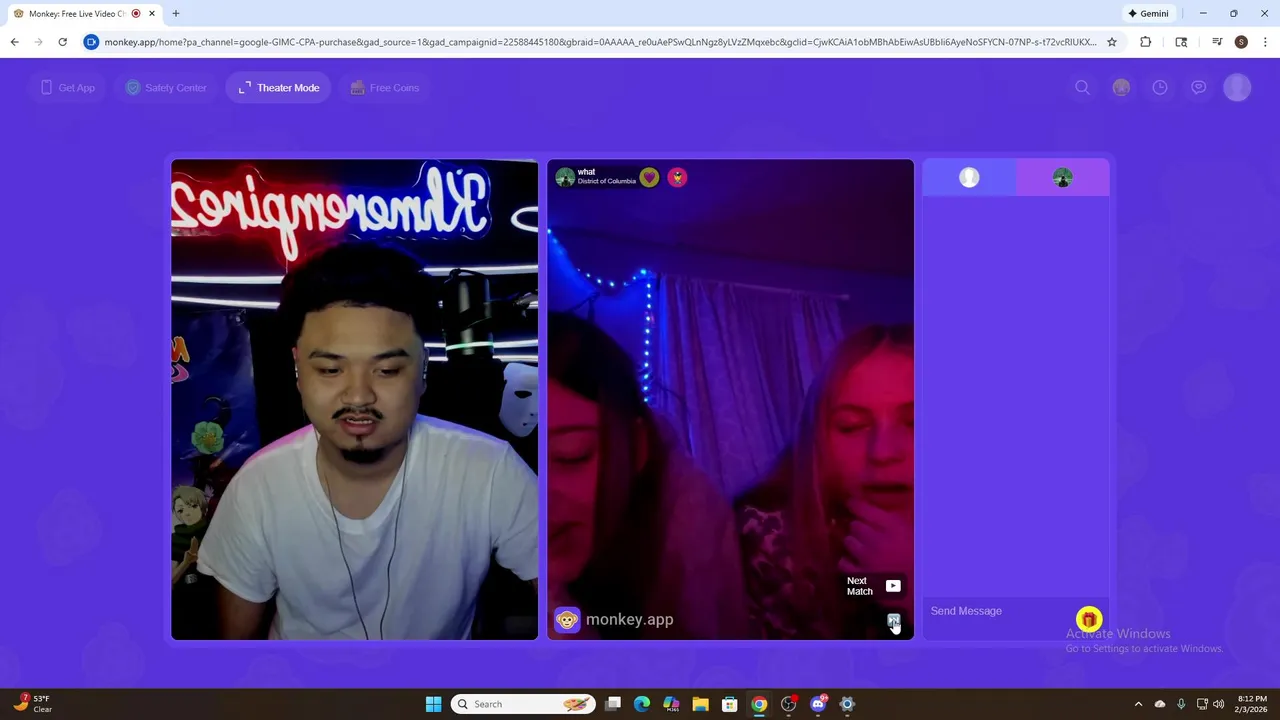Open the clock showing 8:12 PM
Screen dimensions: 1280x720
(x=1252, y=704)
